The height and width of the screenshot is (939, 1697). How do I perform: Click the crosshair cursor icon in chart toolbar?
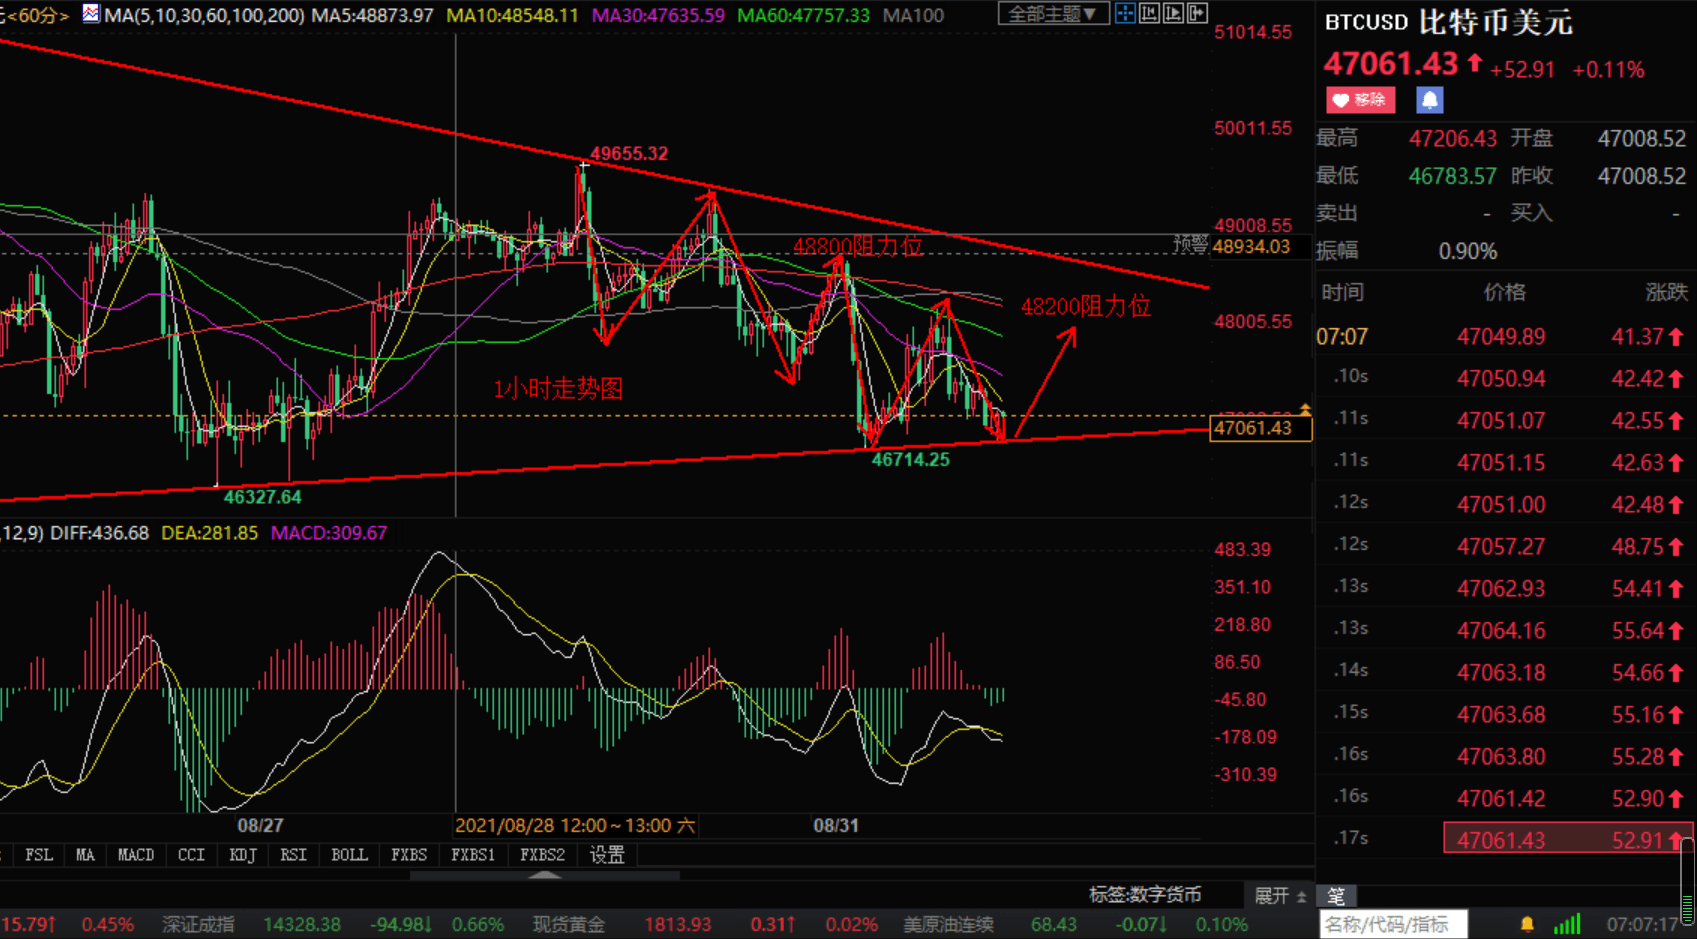[1125, 14]
